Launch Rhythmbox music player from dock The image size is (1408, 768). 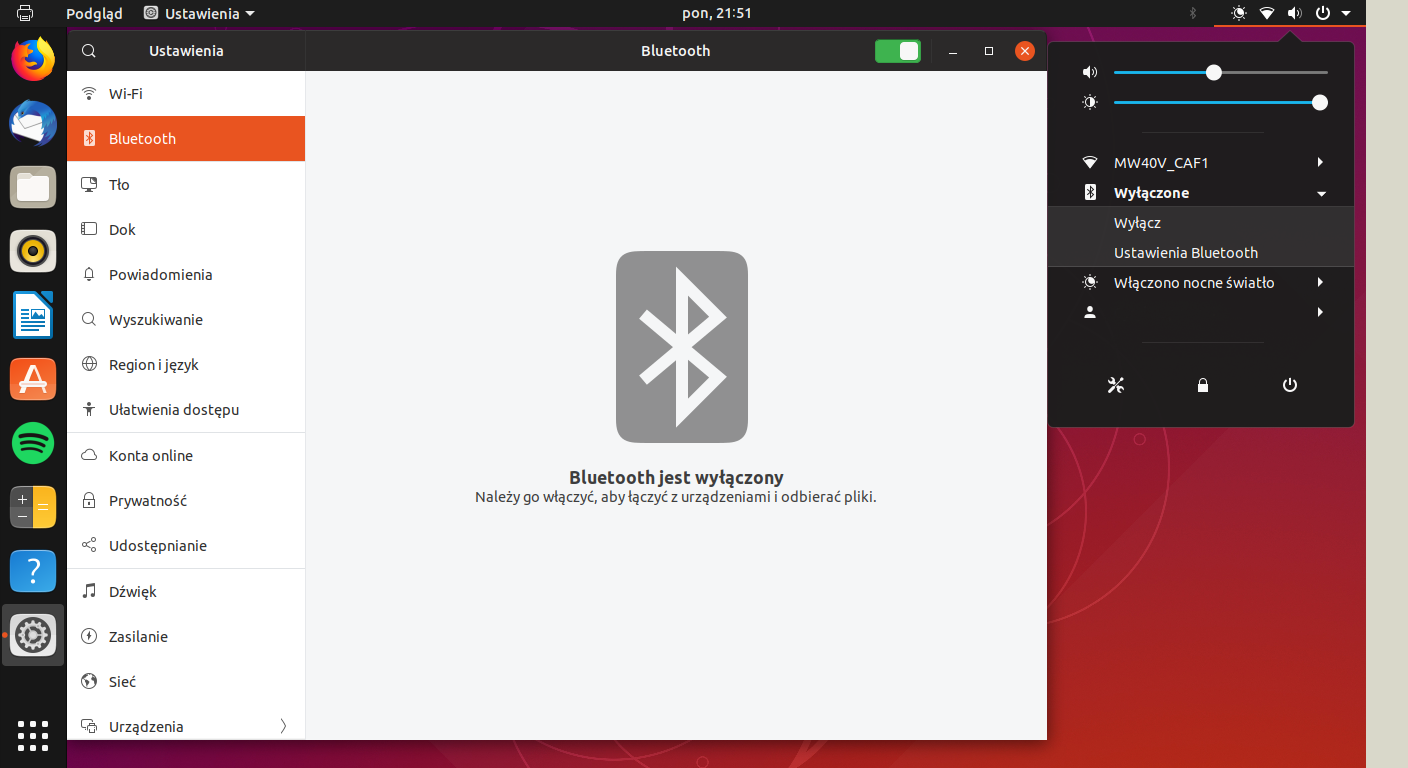point(33,251)
